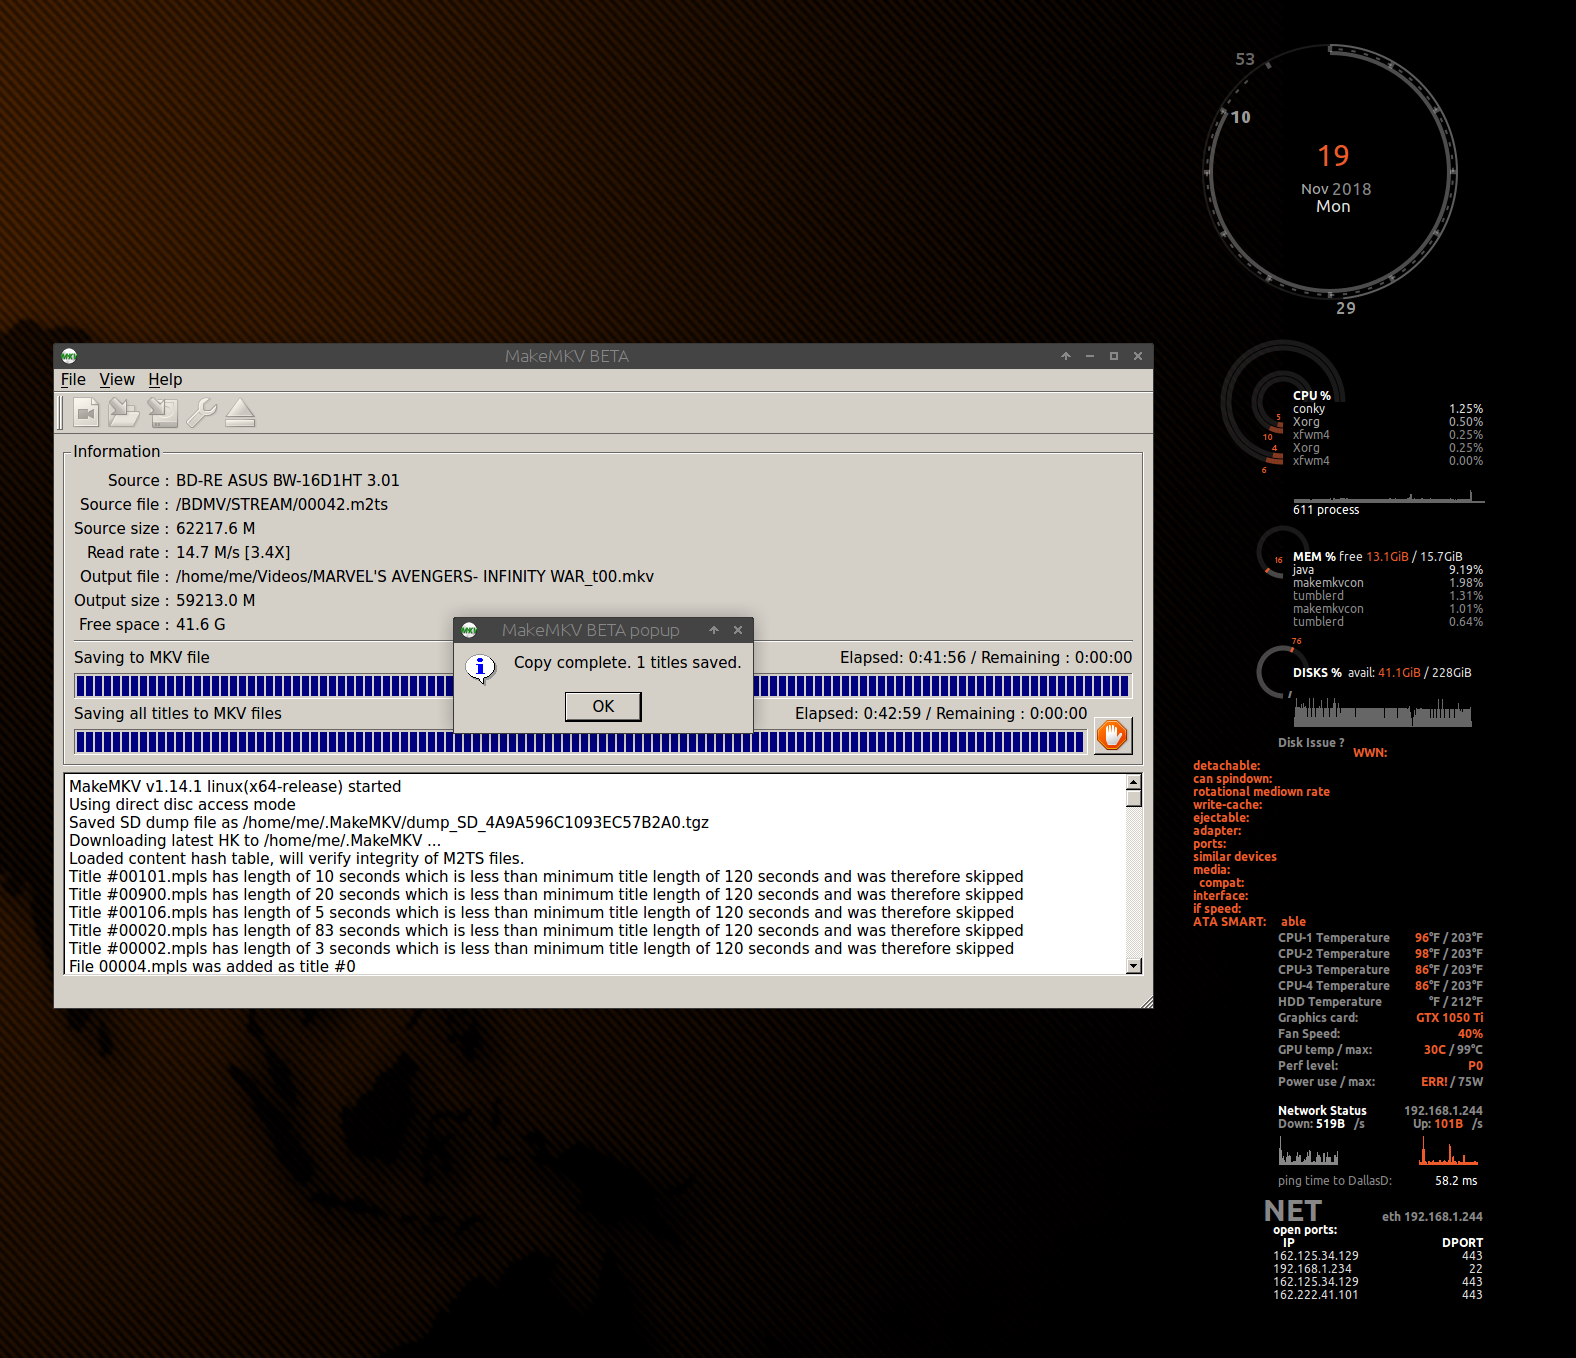Click log line for Title #00101.mpls
The height and width of the screenshot is (1358, 1576).
546,877
